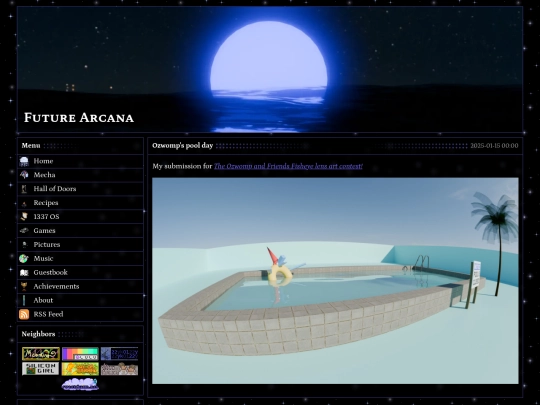Screen dimensions: 540x405
Task: Click the Future Arcana site title
Action: pyautogui.click(x=79, y=117)
